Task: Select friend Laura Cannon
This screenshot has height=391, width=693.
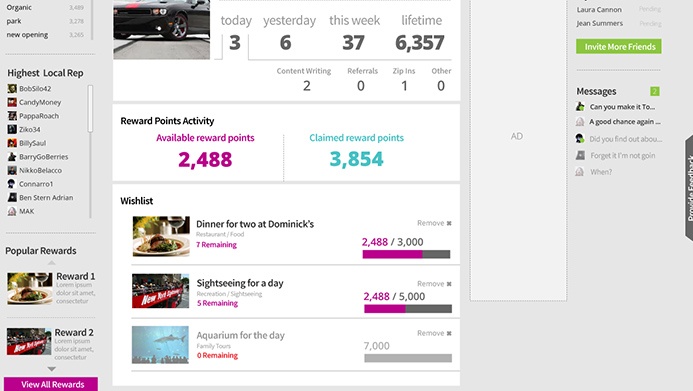Action: click(x=599, y=9)
